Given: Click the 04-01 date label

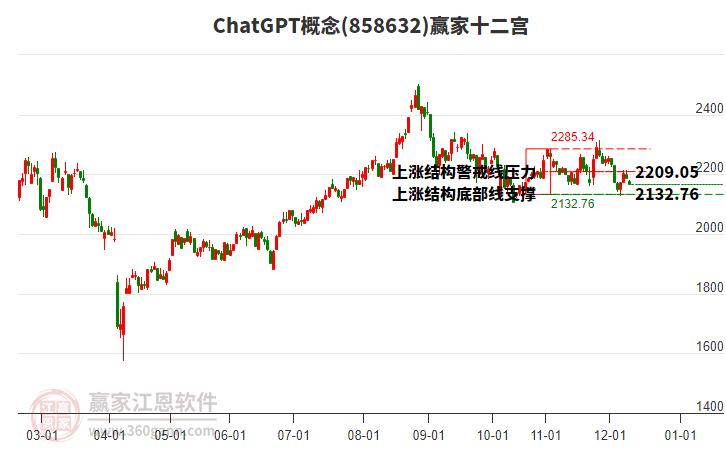Looking at the screenshot, I should pyautogui.click(x=109, y=435).
